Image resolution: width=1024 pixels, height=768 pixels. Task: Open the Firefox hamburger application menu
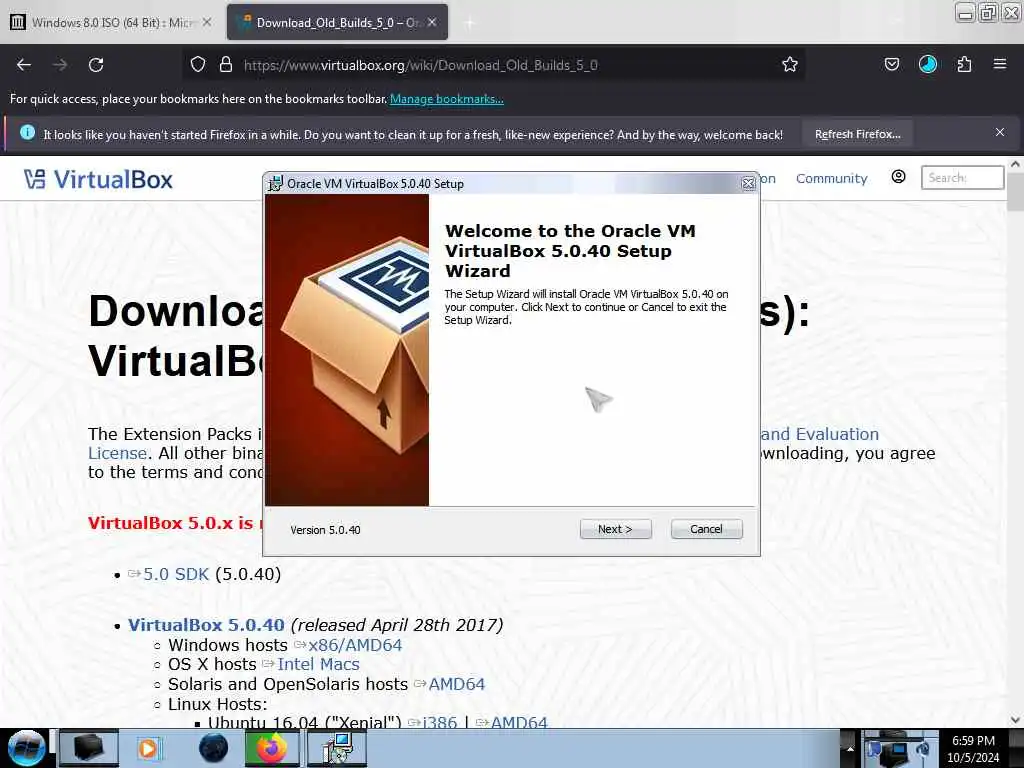tap(999, 64)
